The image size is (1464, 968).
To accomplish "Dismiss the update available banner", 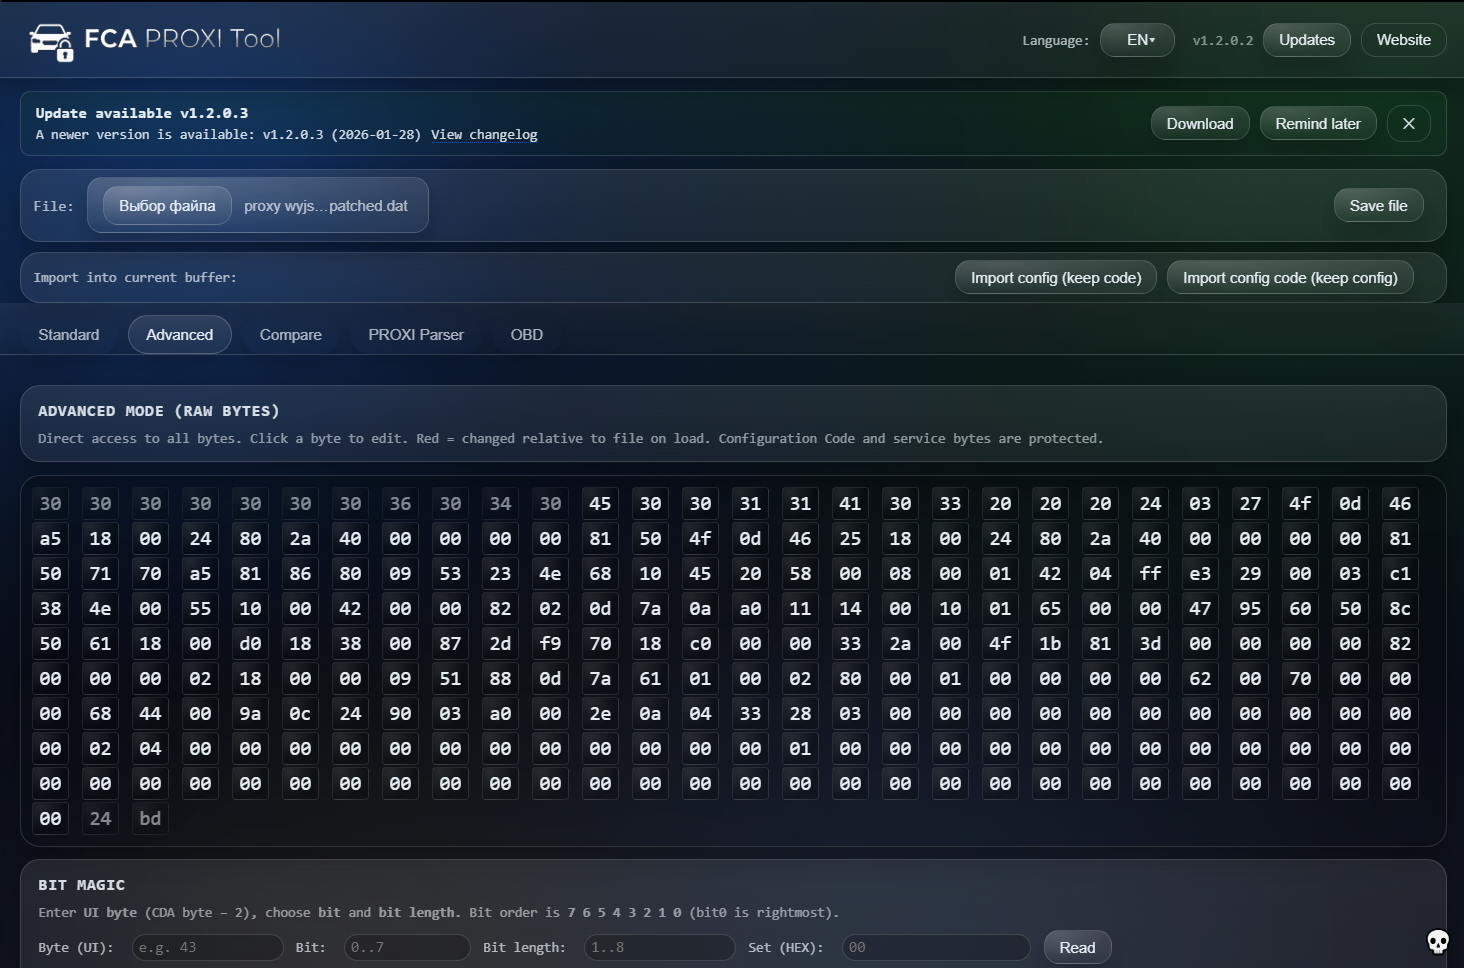I will coord(1409,123).
